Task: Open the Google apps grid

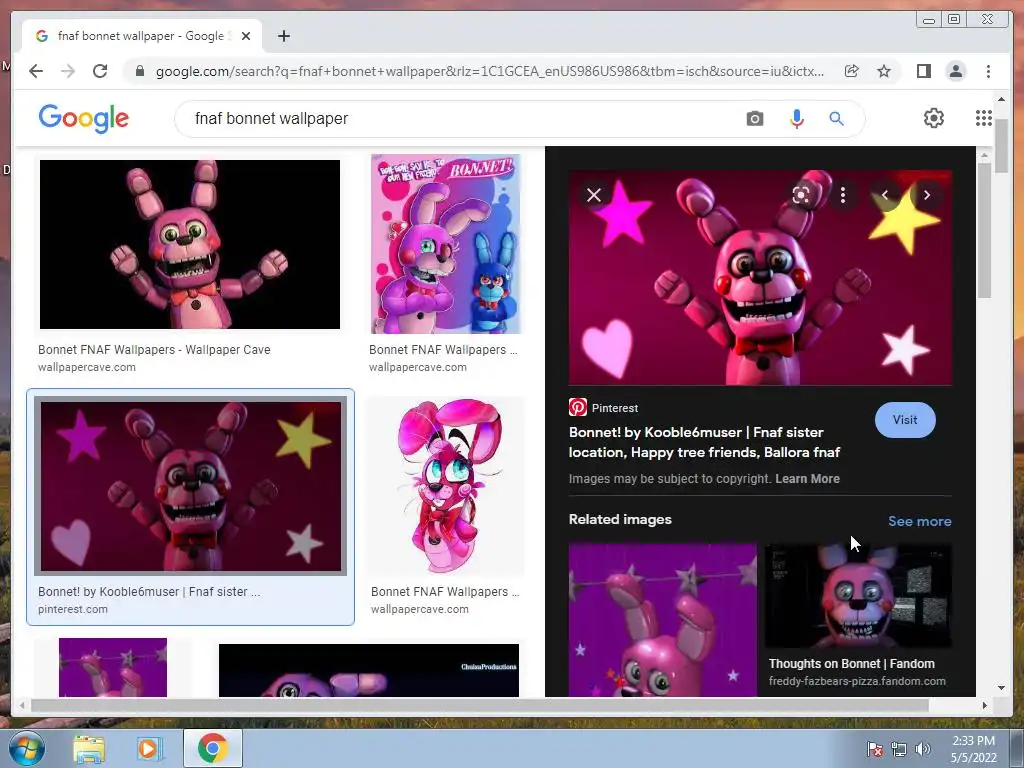Action: (984, 118)
